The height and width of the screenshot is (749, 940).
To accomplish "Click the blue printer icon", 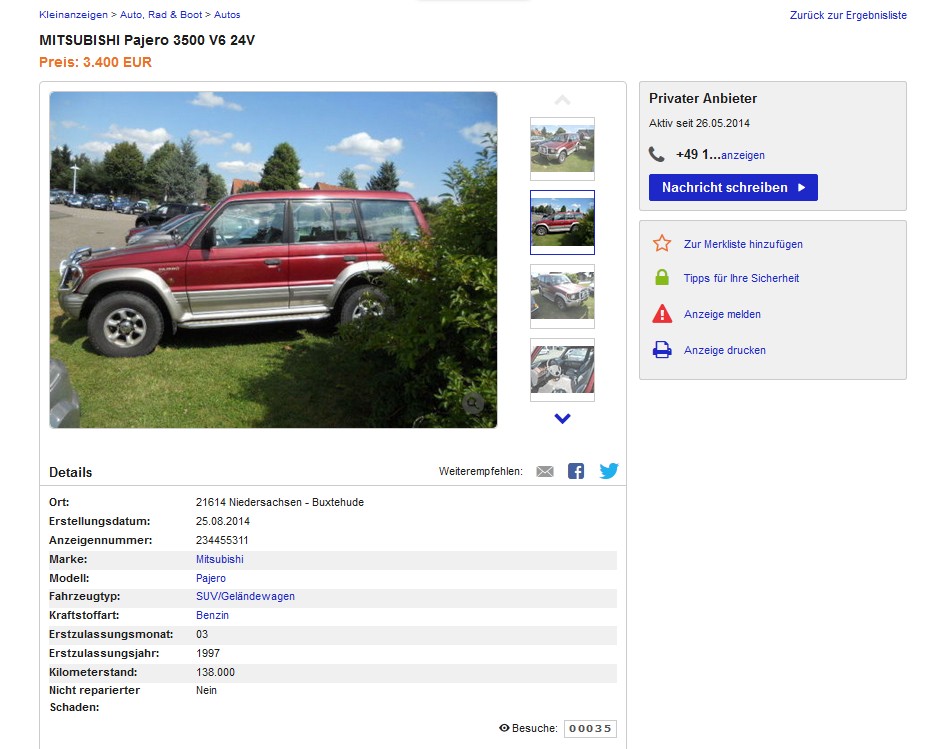I will point(662,350).
